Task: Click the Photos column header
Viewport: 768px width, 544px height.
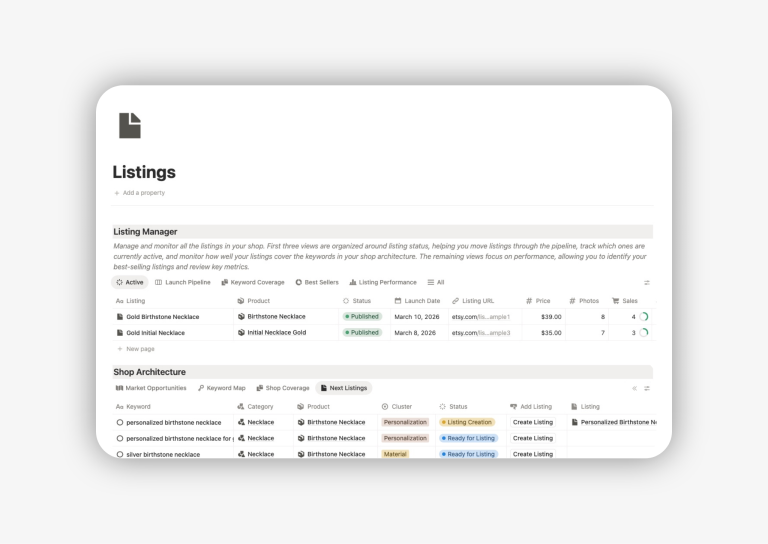Action: point(584,301)
